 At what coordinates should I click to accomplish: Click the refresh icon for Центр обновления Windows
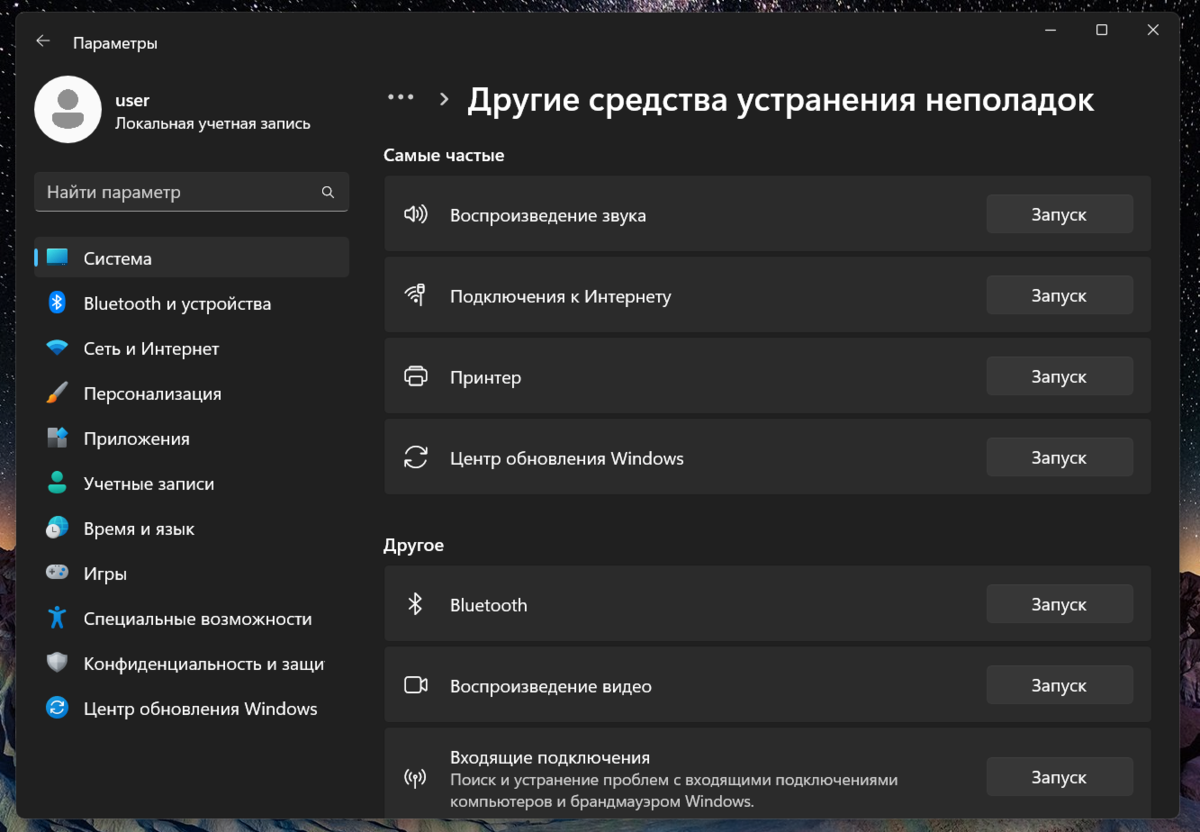tap(416, 457)
